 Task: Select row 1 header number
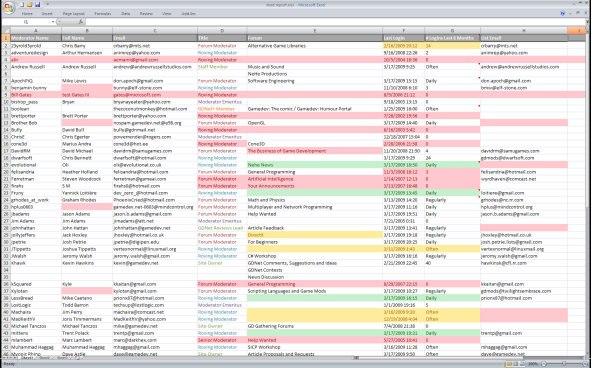[6, 38]
